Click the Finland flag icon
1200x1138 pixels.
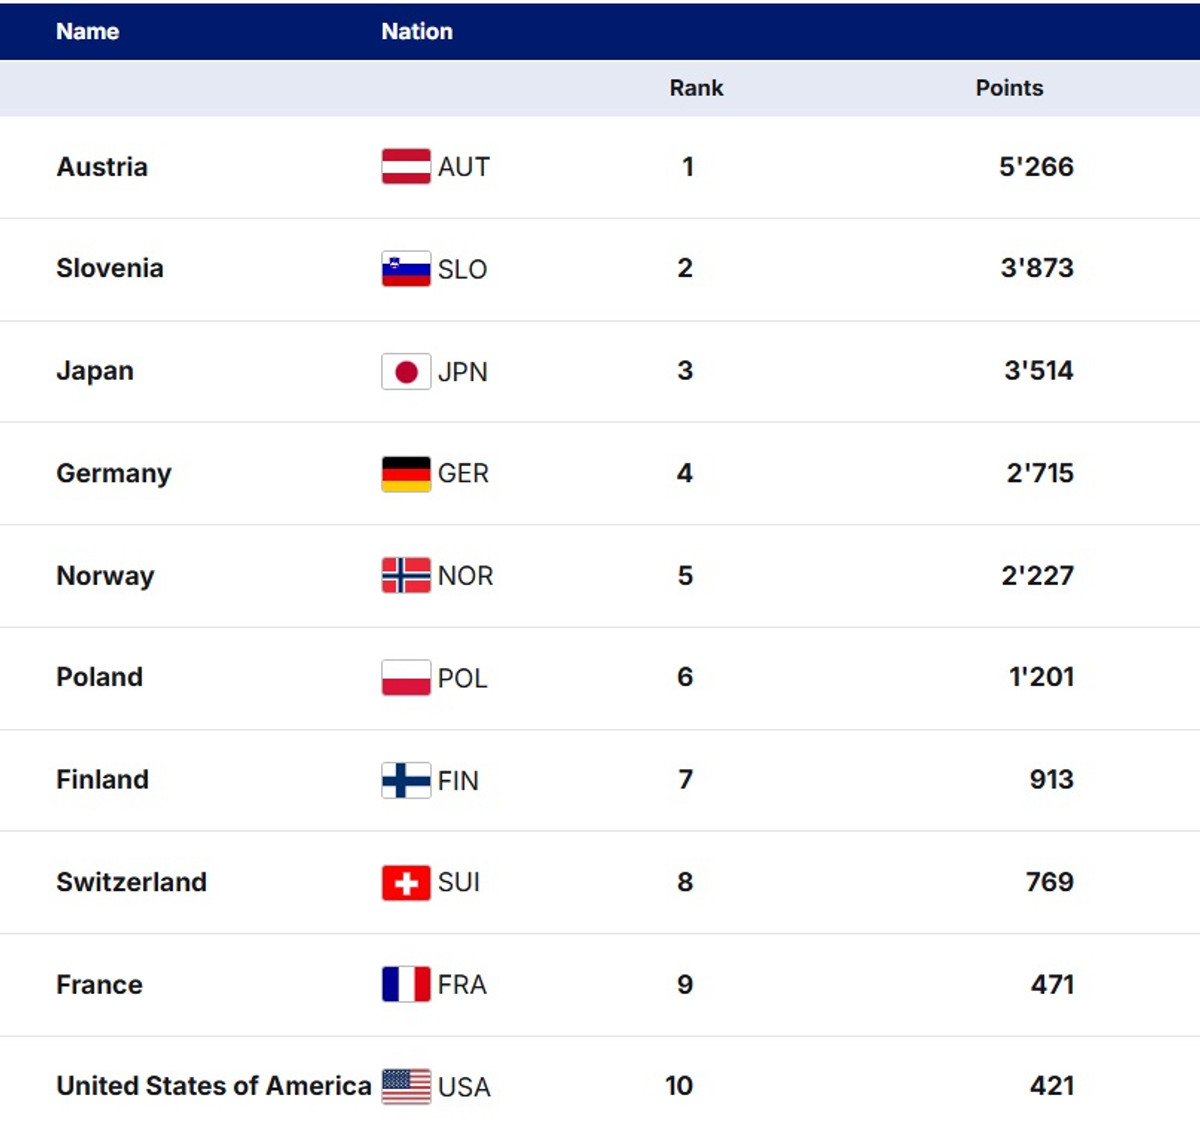coord(406,780)
